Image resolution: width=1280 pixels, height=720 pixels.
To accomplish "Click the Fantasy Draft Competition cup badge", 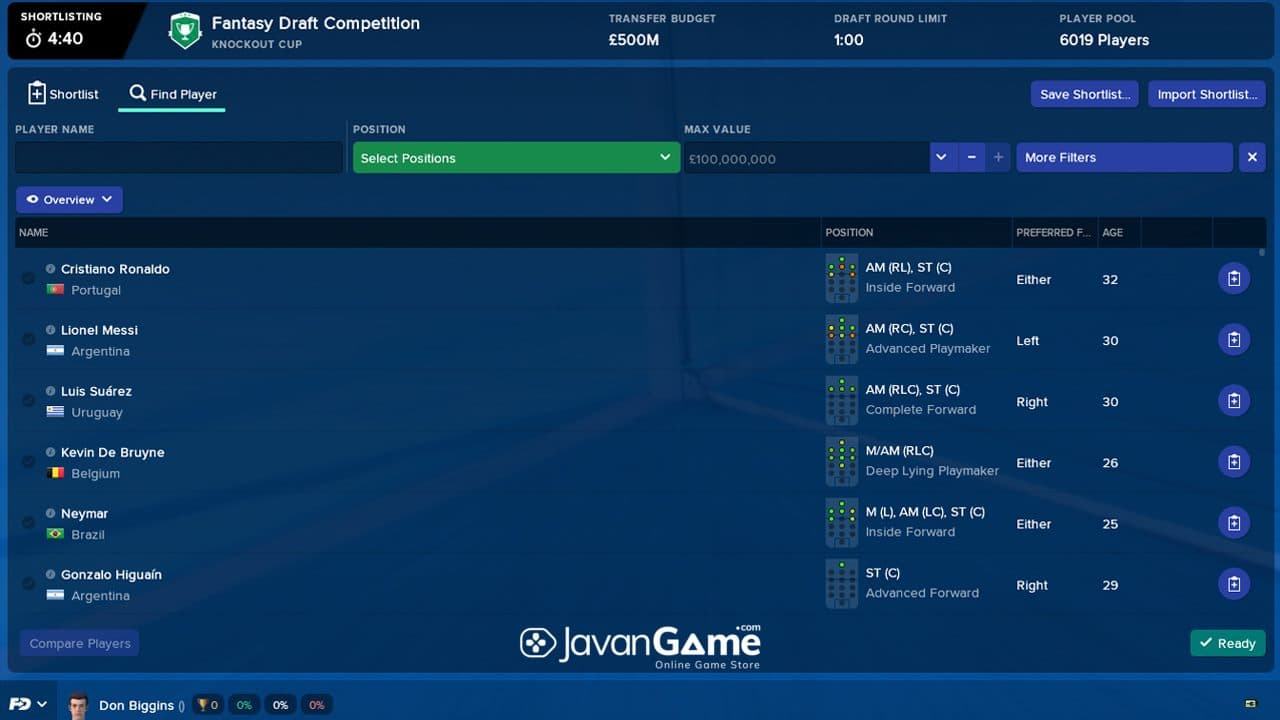I will click(185, 31).
